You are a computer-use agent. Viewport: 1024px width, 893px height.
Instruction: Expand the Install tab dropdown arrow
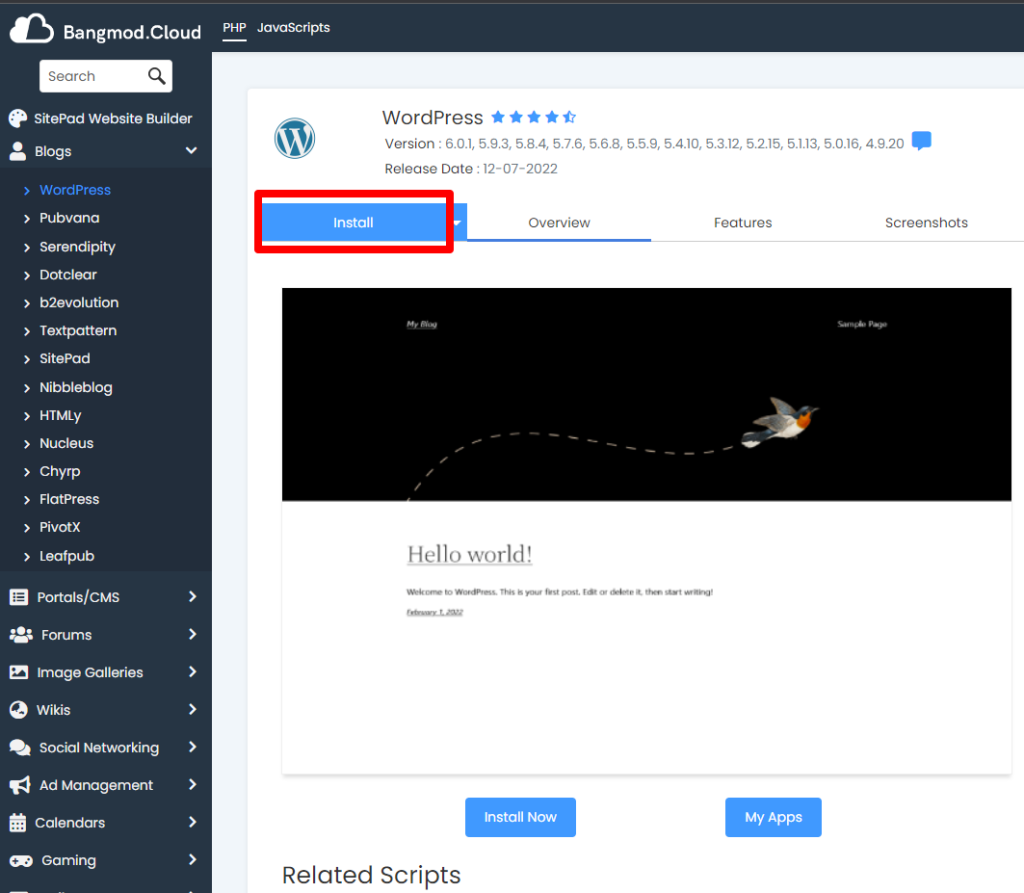click(x=457, y=222)
